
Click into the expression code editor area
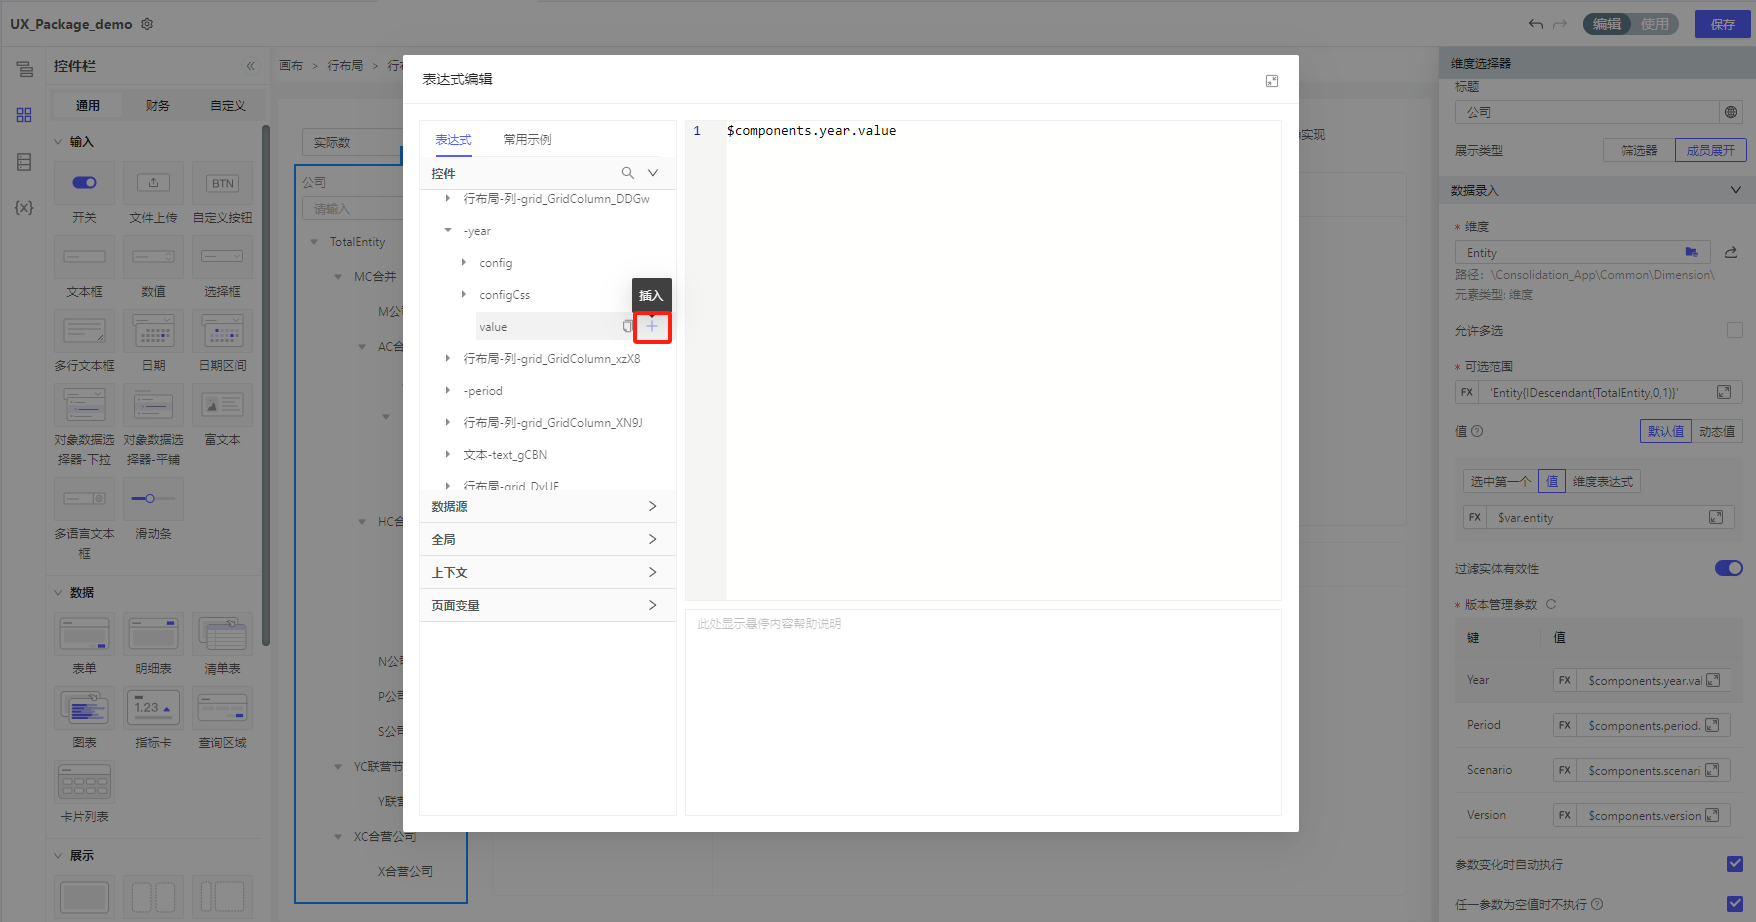(1000, 350)
